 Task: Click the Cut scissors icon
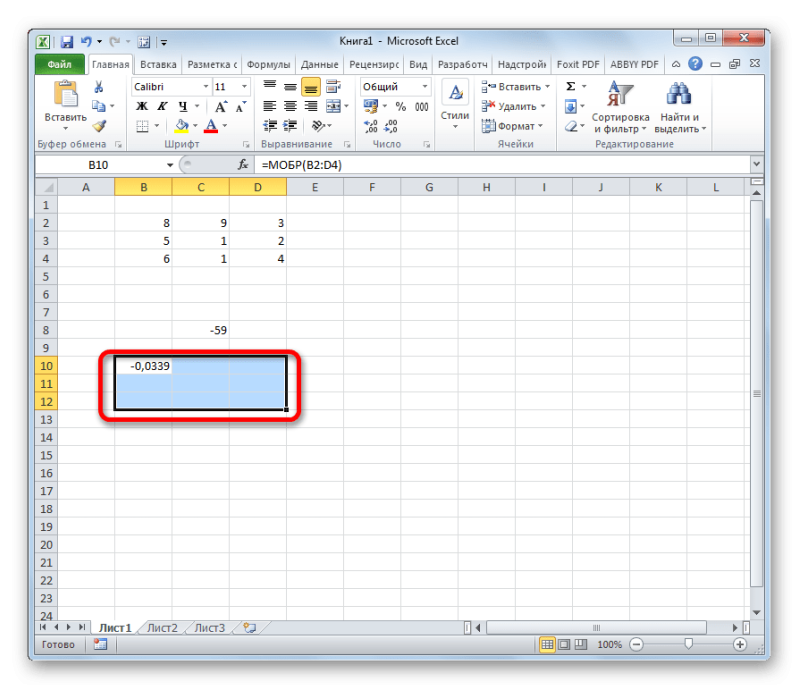click(x=98, y=87)
